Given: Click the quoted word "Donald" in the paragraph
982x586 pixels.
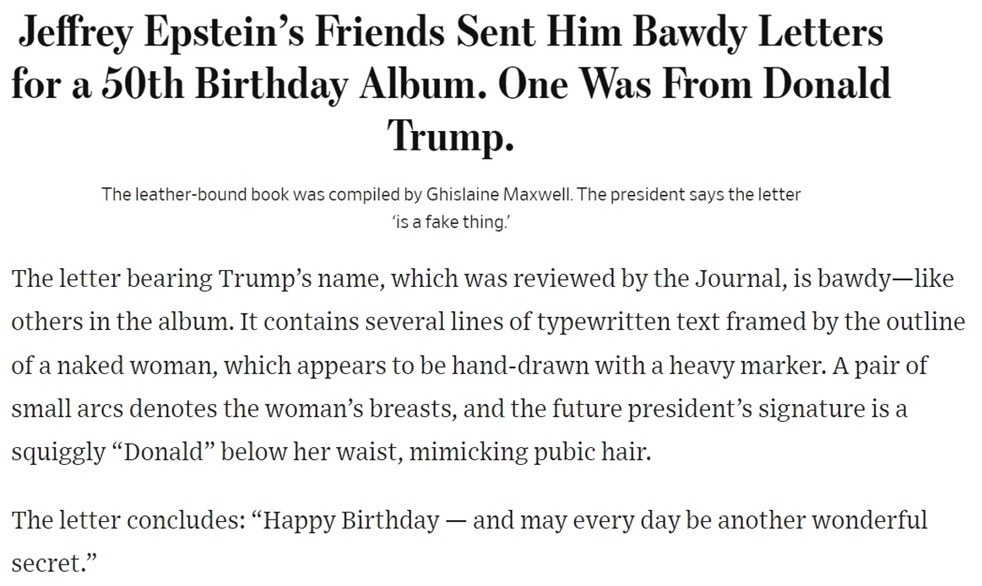Looking at the screenshot, I should coord(163,451).
